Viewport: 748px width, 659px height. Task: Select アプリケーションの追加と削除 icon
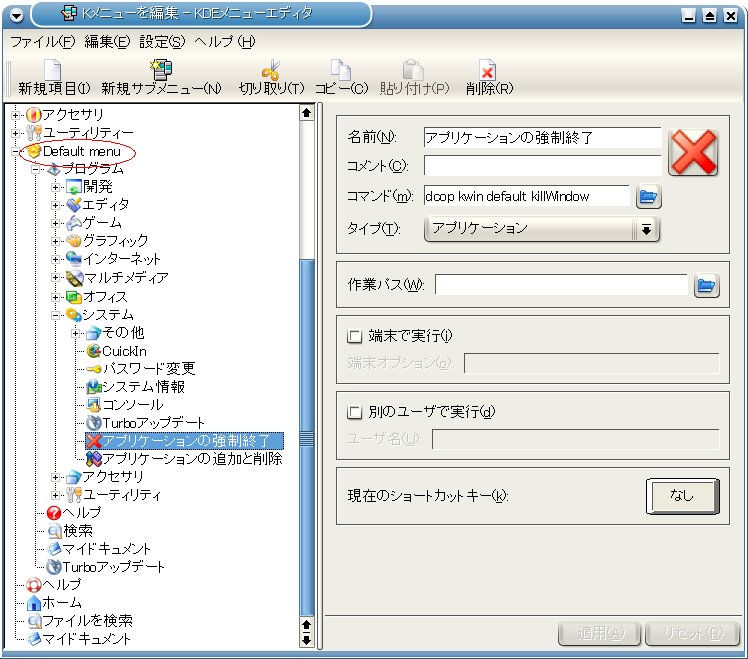coord(94,459)
